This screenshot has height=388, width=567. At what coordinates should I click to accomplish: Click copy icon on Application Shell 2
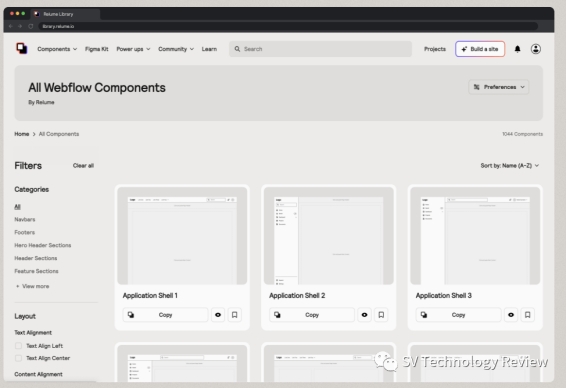[277, 315]
